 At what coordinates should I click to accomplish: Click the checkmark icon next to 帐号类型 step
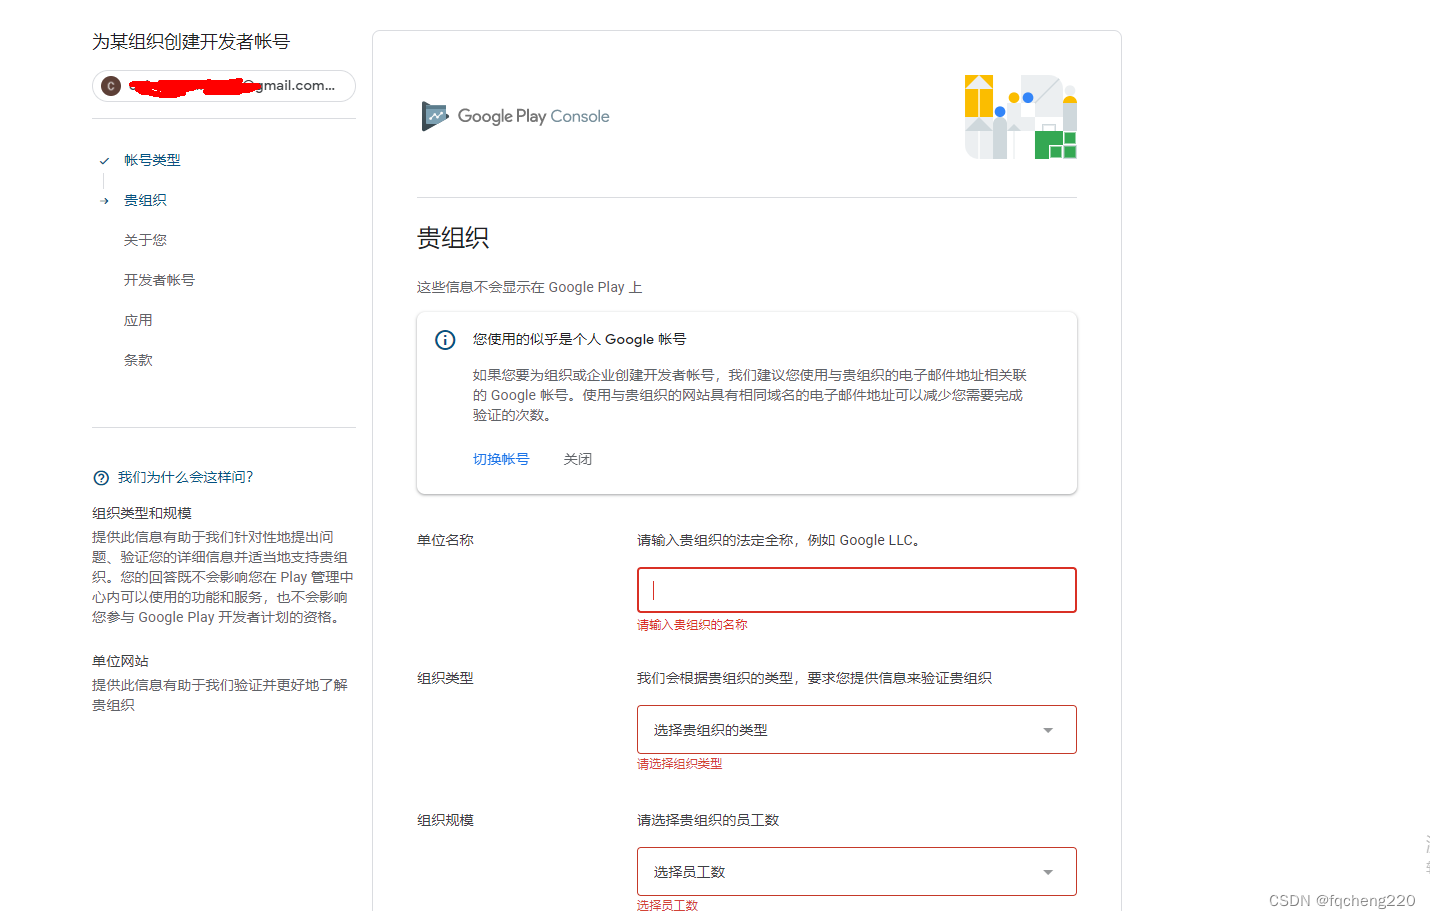click(x=104, y=159)
